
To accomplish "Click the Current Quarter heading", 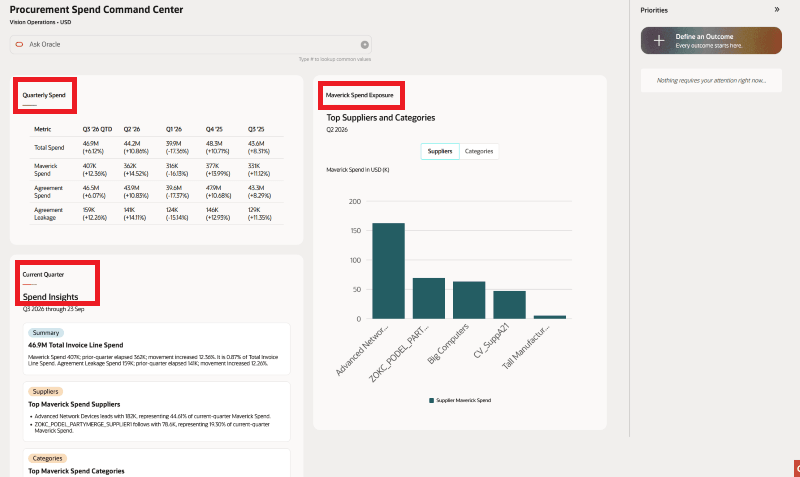I will click(43, 274).
